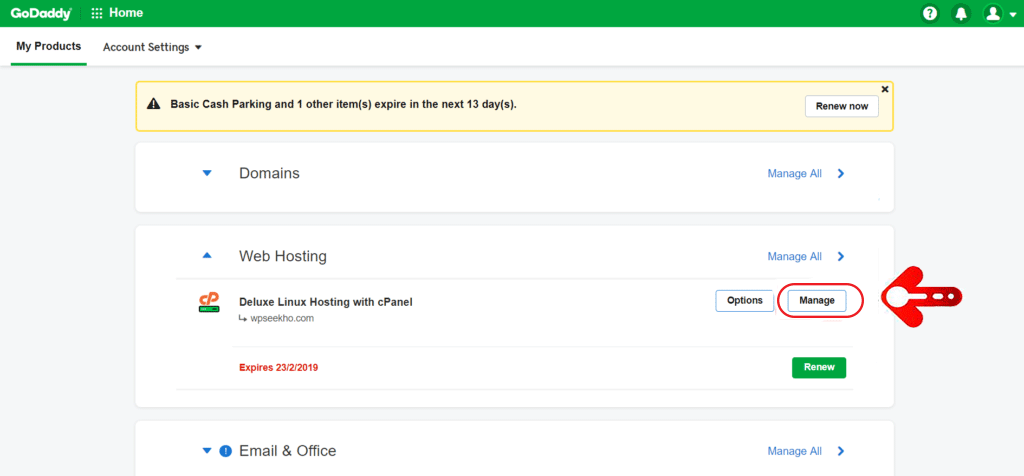Click the GoDaddy logo
Screen dimensions: 1024x476
point(40,13)
